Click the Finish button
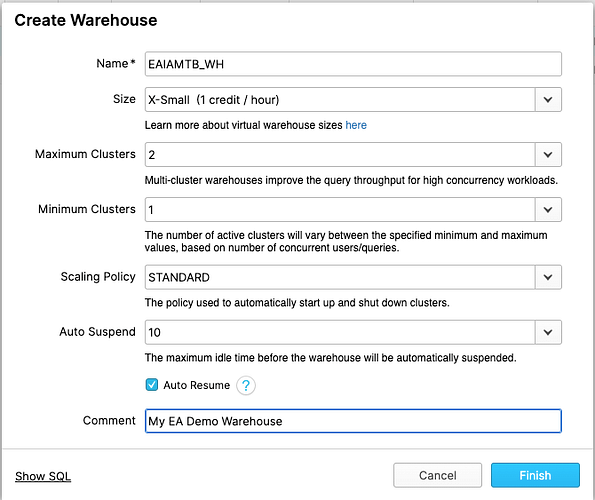The image size is (595, 500). [x=535, y=475]
